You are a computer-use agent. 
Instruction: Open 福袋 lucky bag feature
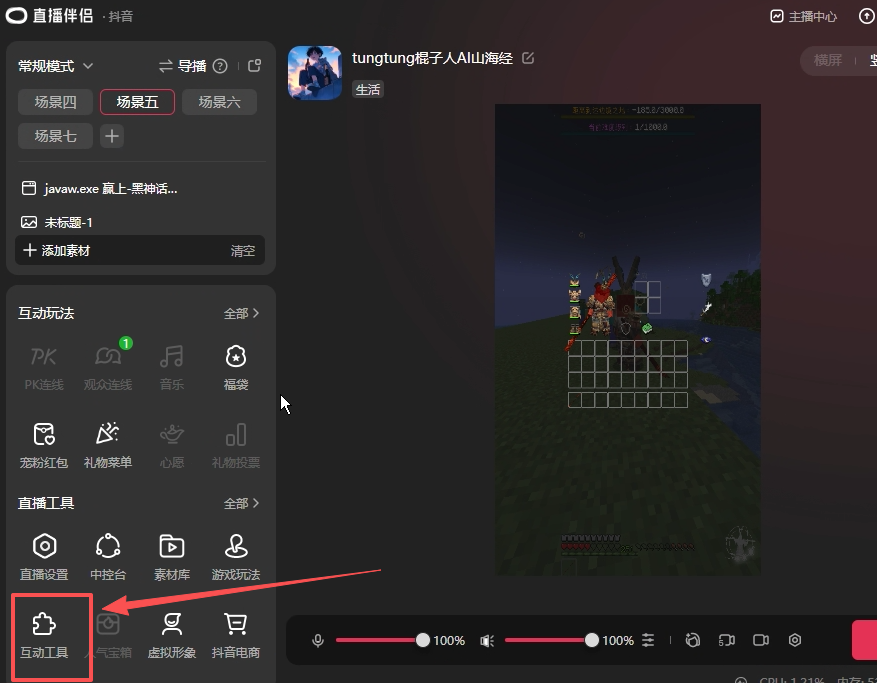(x=236, y=366)
